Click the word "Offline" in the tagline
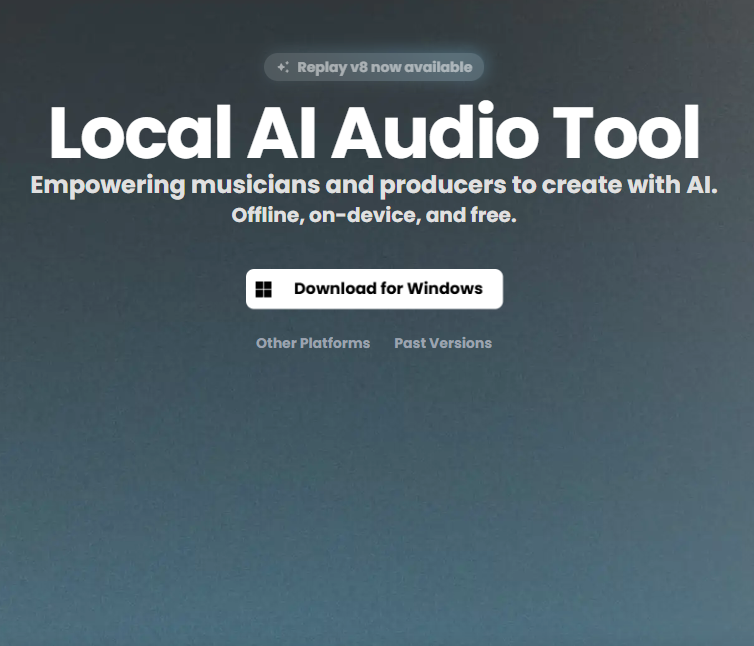Viewport: 754px width, 646px height. click(x=265, y=215)
